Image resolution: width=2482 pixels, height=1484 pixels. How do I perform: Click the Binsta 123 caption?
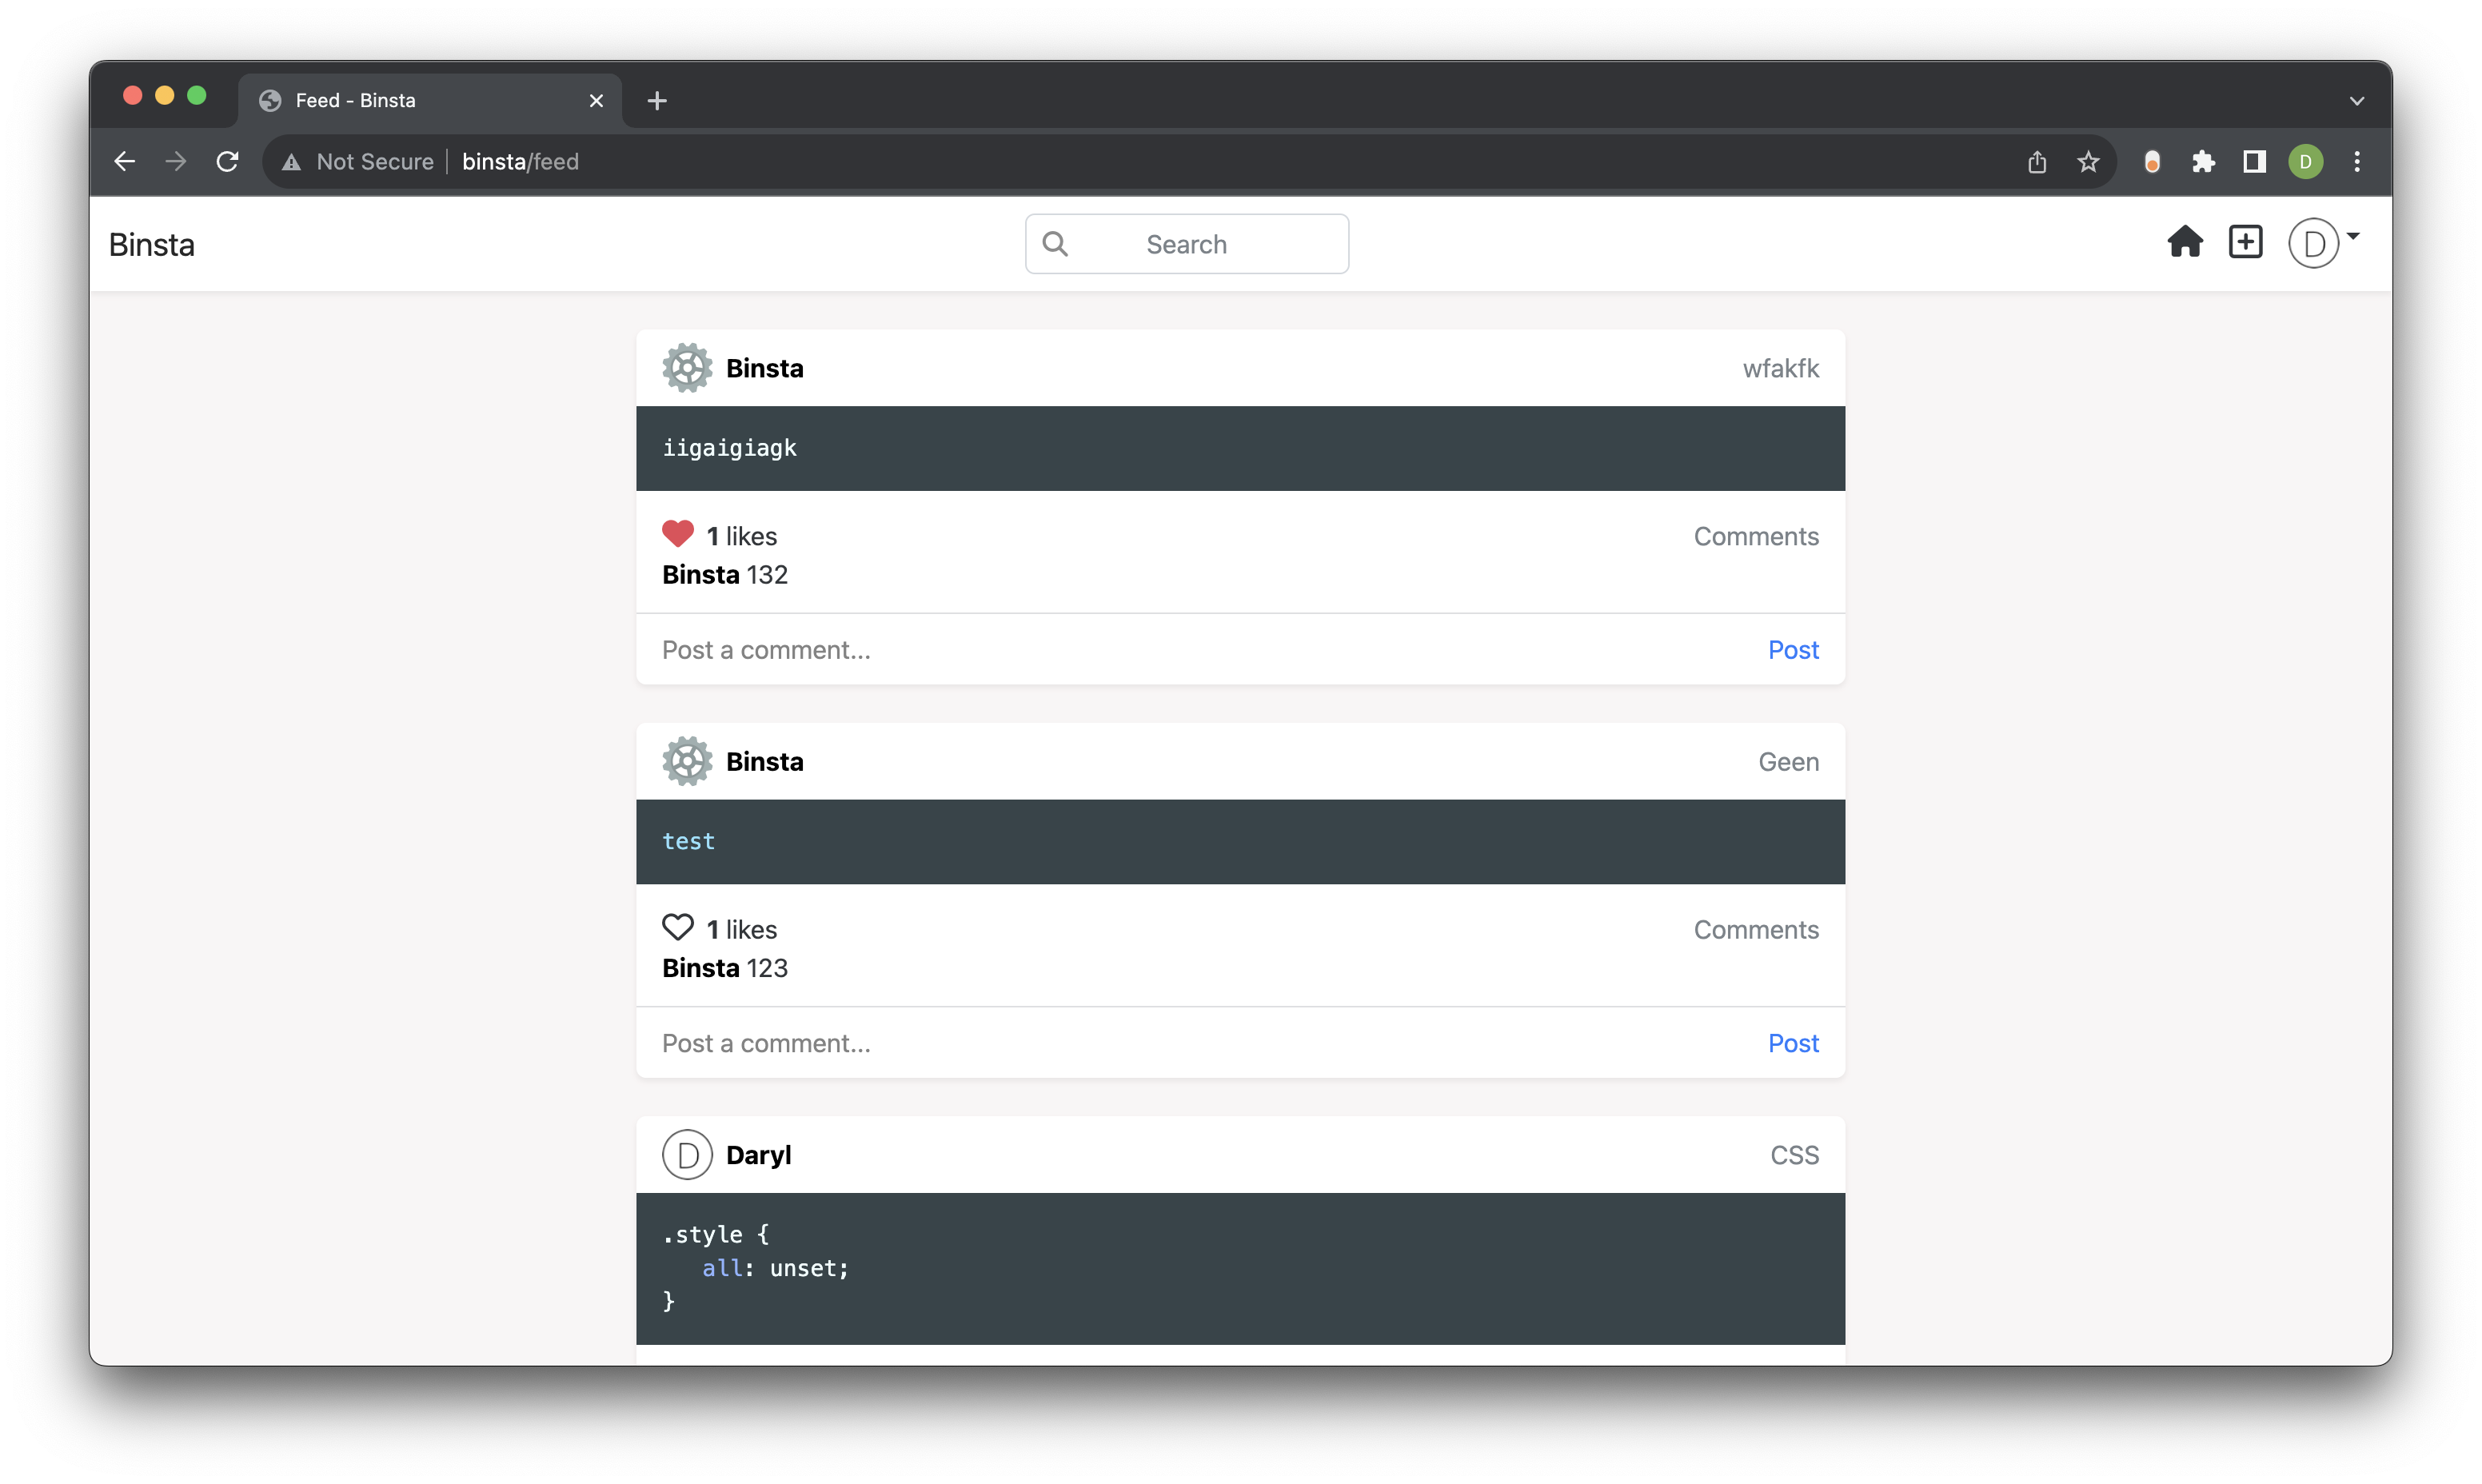coord(725,967)
